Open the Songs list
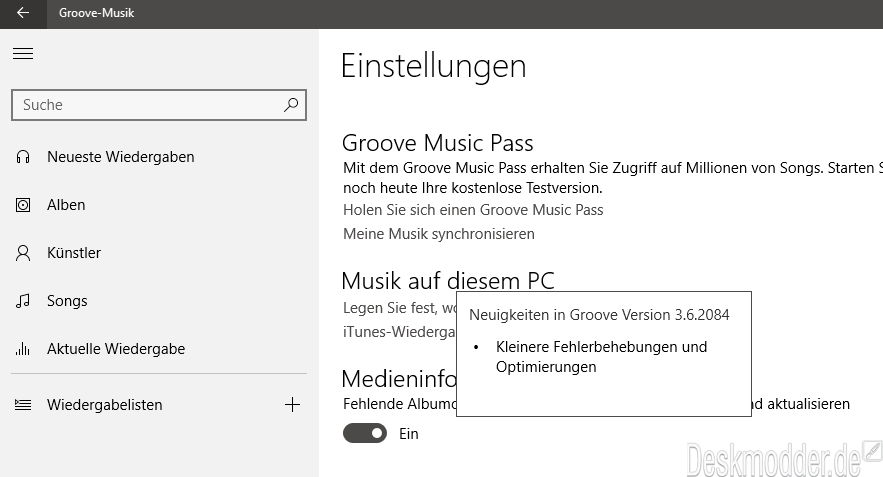883x477 pixels. [x=67, y=301]
